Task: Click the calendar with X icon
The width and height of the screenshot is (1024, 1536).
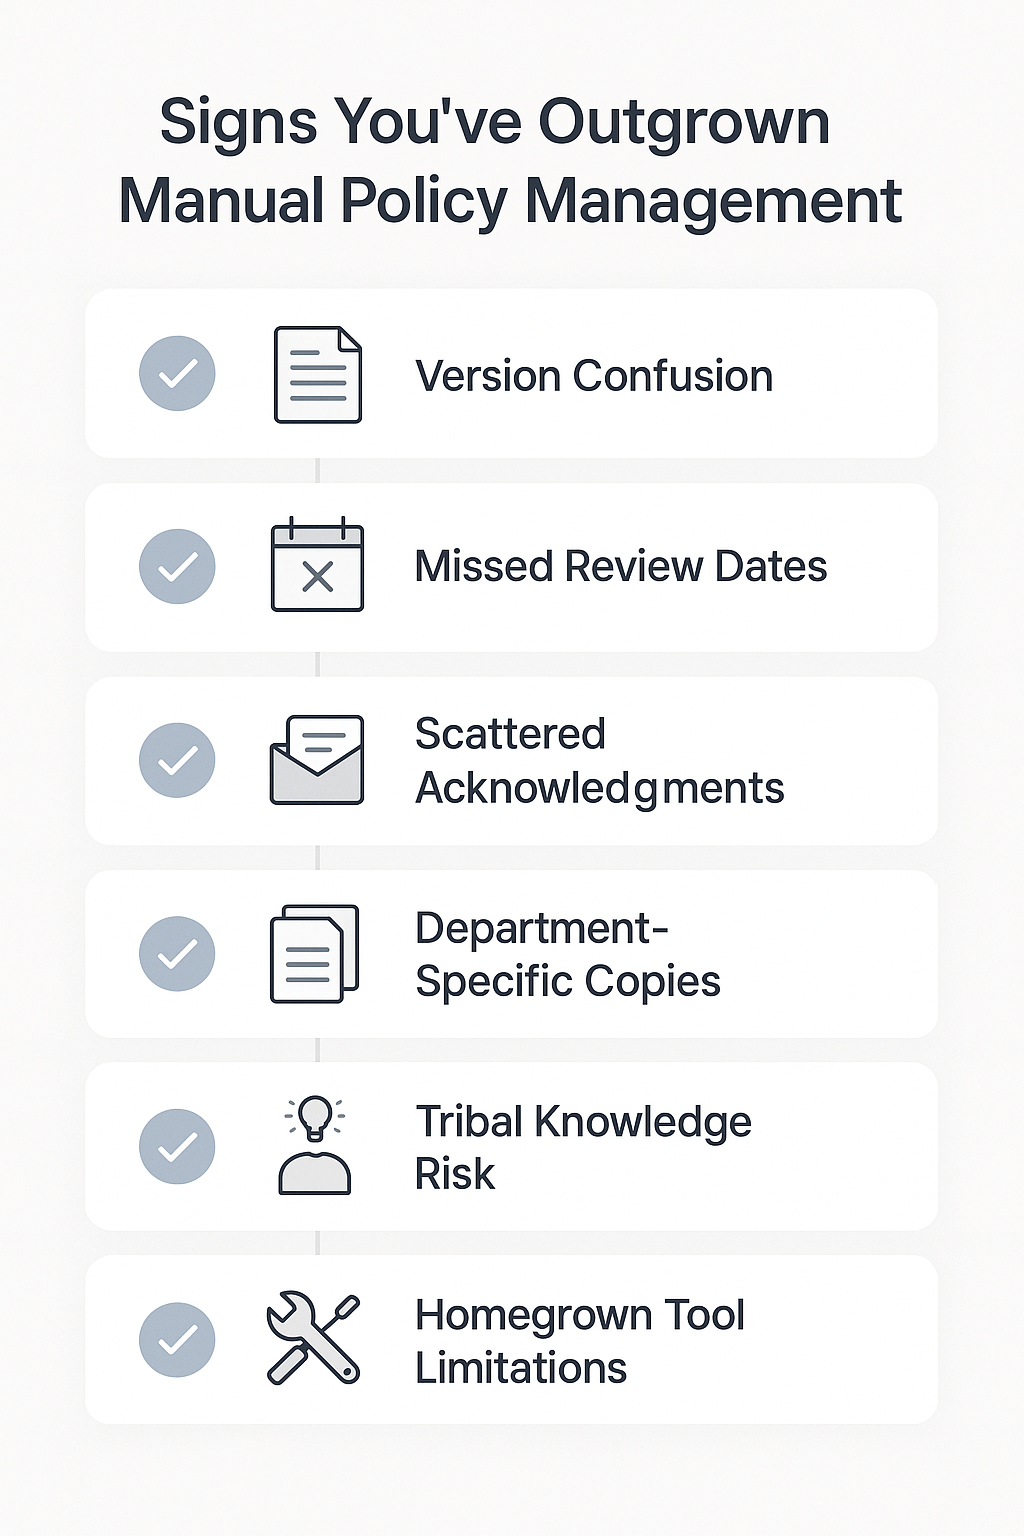Action: point(317,565)
